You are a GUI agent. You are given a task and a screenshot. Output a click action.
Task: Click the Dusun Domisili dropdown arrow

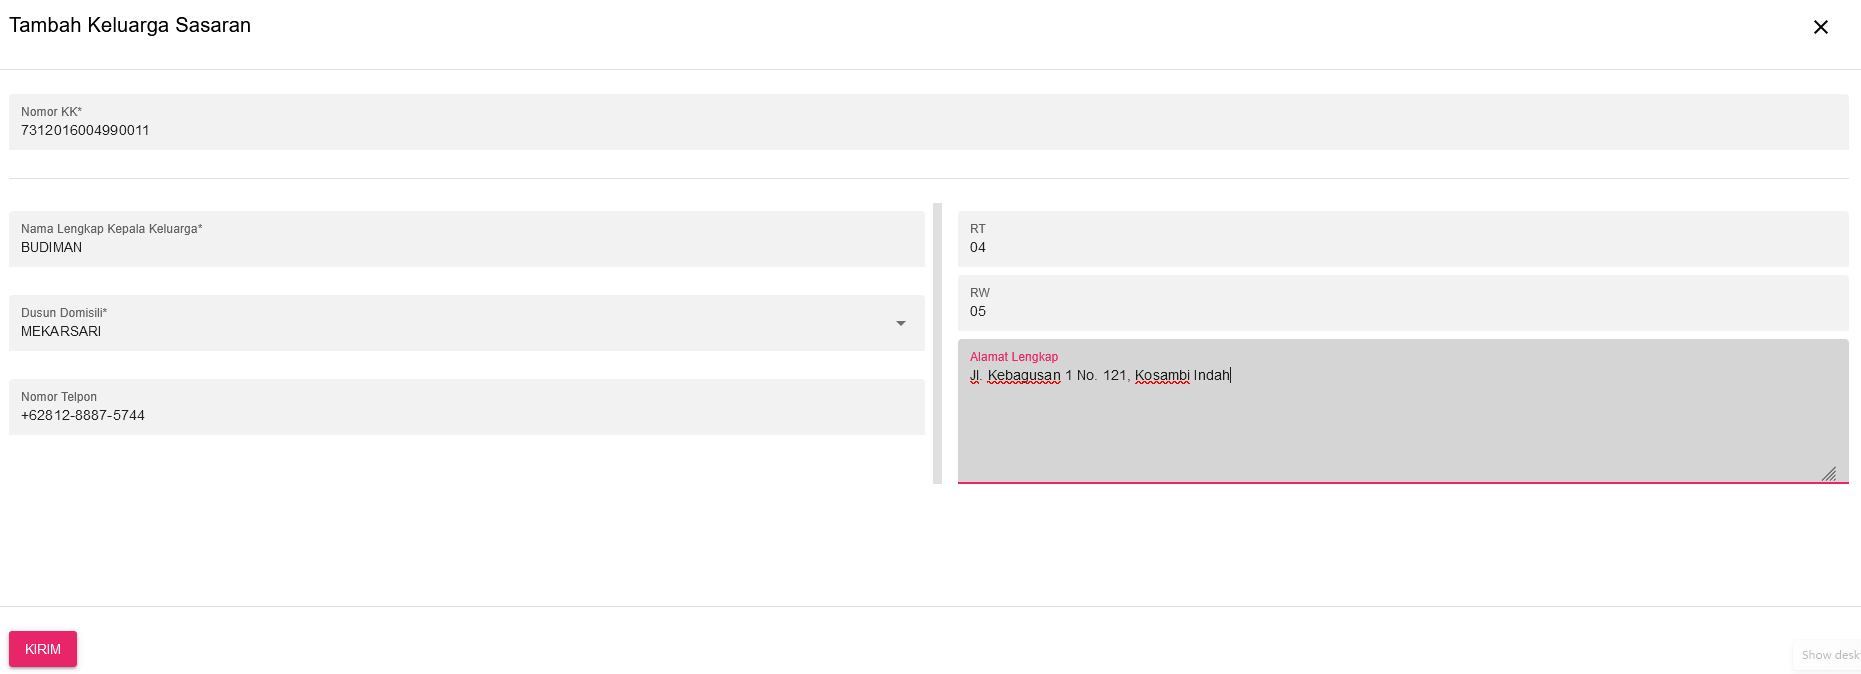pos(901,323)
